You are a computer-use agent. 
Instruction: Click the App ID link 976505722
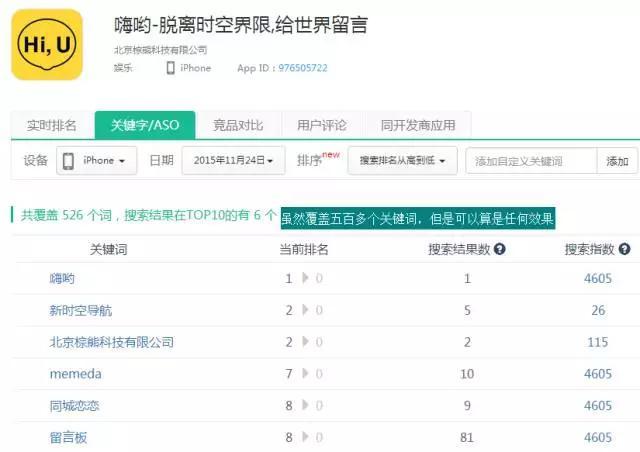(303, 68)
